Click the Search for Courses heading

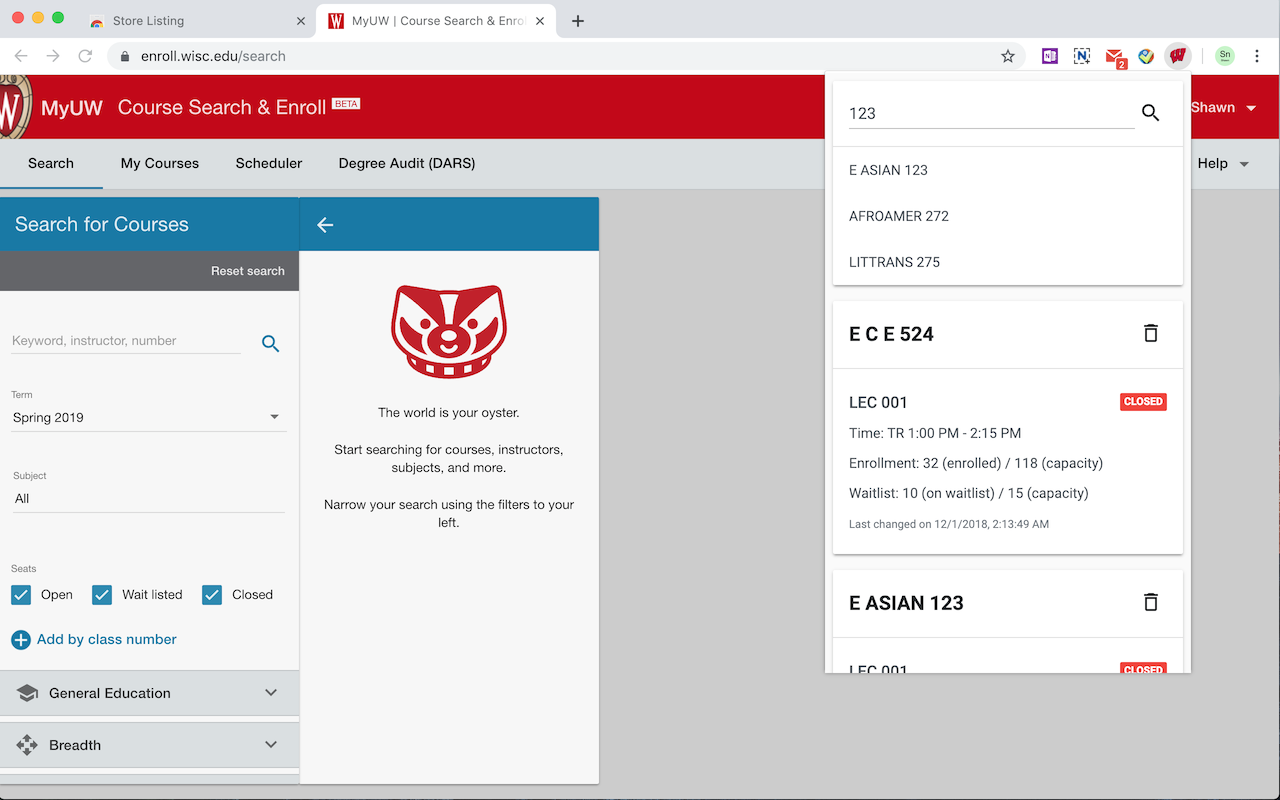coord(102,224)
